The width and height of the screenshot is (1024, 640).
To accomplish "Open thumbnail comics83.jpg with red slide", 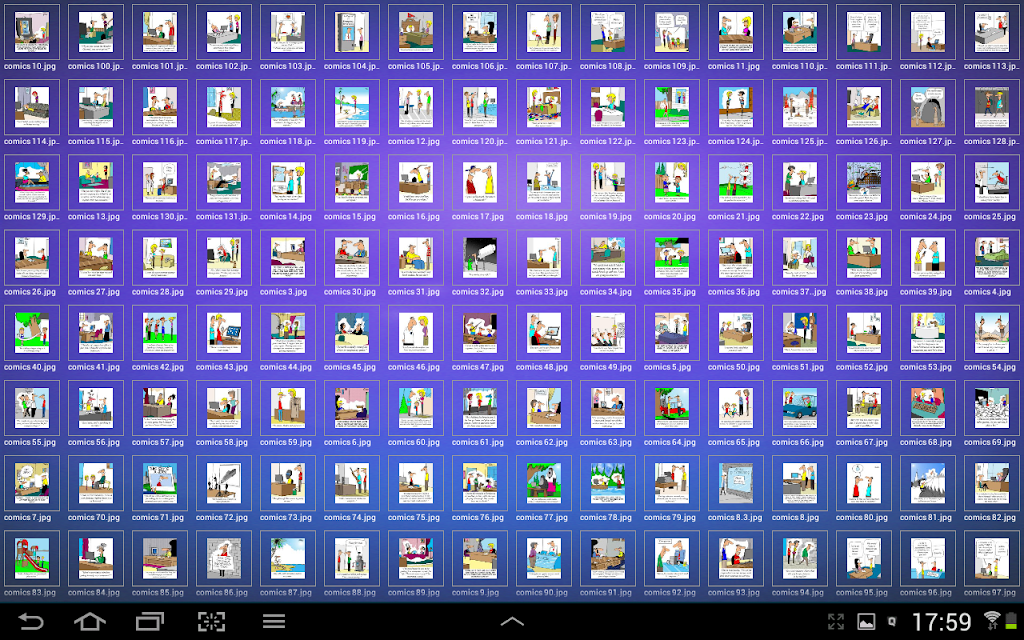I will tap(31, 558).
